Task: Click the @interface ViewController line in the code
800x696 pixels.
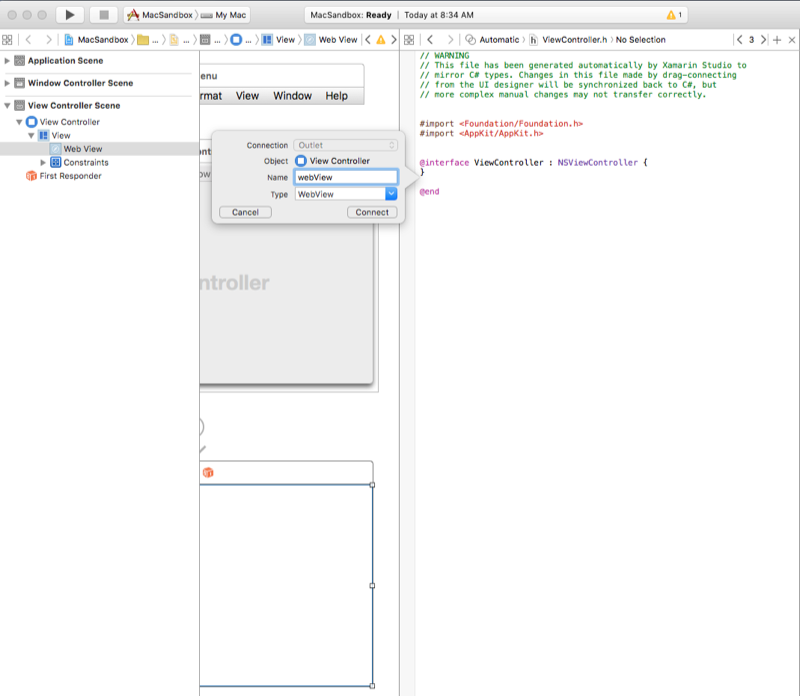Action: click(533, 163)
